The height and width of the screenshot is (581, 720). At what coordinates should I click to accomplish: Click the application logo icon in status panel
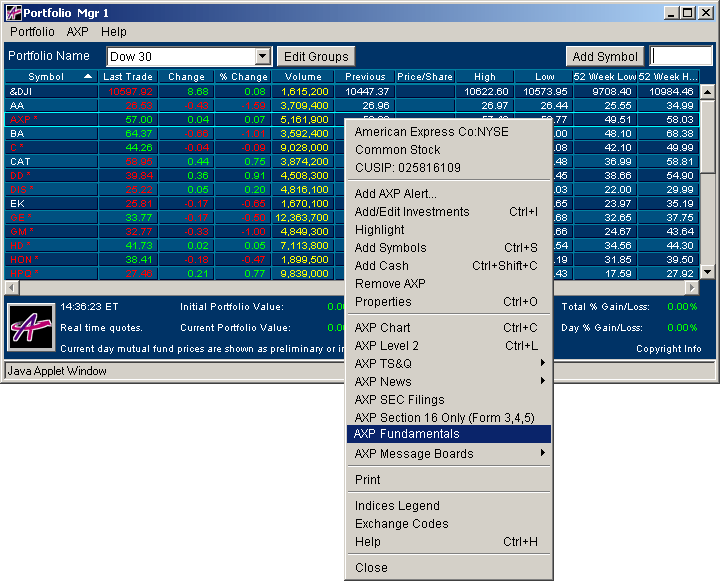pos(30,326)
